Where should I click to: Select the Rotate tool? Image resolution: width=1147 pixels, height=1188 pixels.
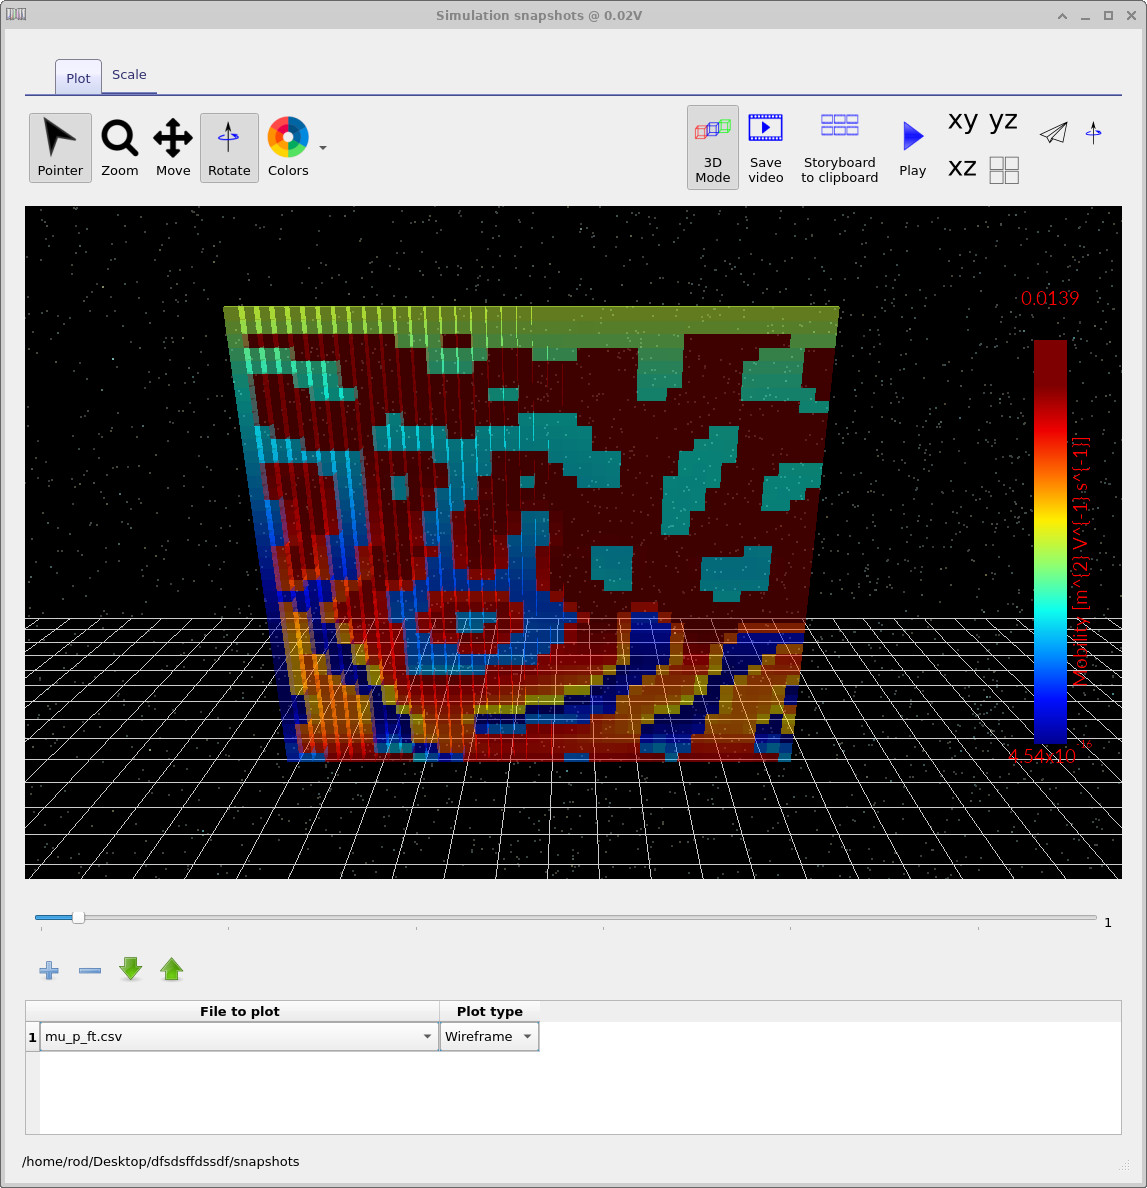(229, 147)
